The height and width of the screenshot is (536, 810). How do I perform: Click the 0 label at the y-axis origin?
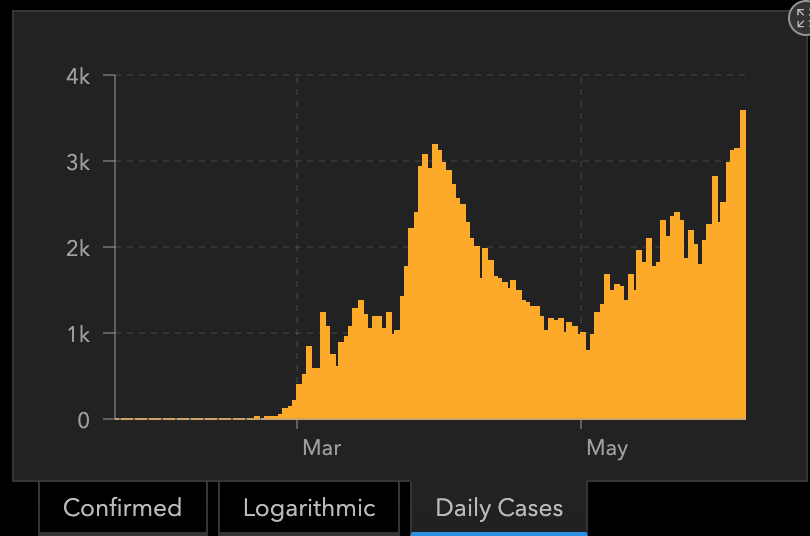(83, 420)
